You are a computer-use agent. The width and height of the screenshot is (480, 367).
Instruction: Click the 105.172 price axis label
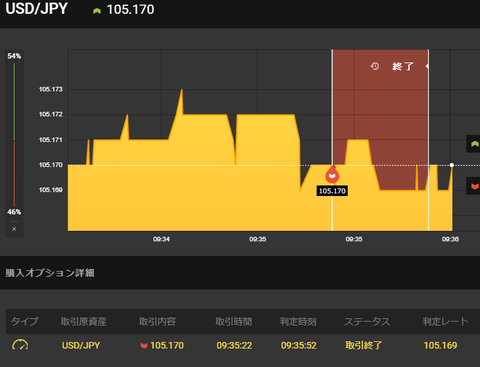point(51,114)
